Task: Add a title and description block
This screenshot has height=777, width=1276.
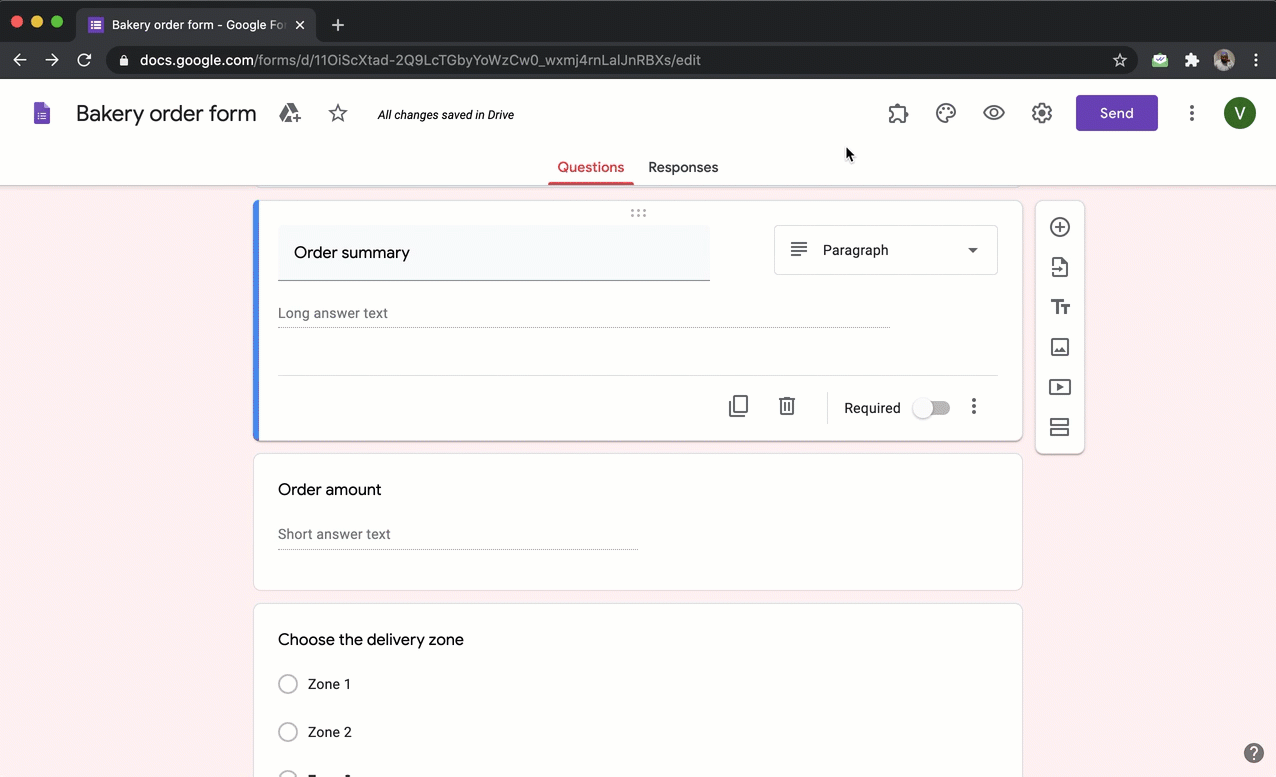Action: tap(1059, 307)
